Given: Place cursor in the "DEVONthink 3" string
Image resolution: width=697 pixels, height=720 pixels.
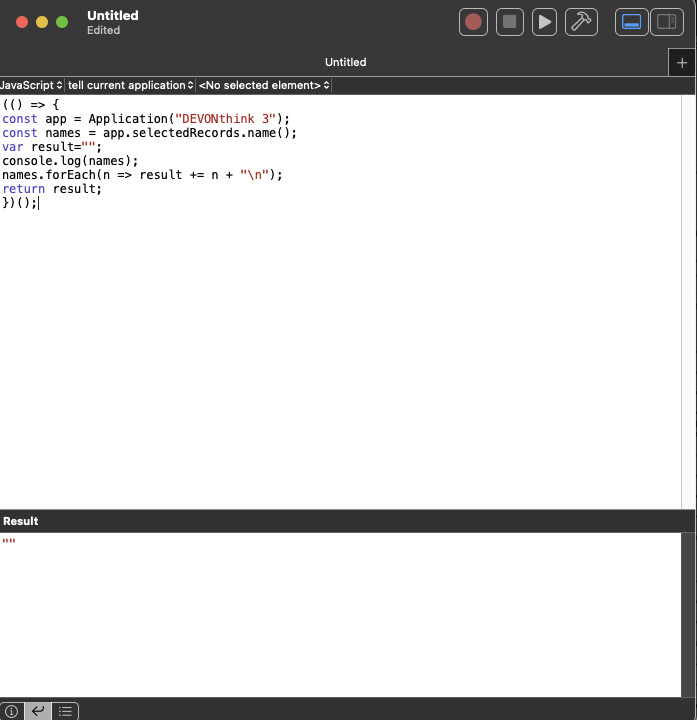Looking at the screenshot, I should point(225,118).
